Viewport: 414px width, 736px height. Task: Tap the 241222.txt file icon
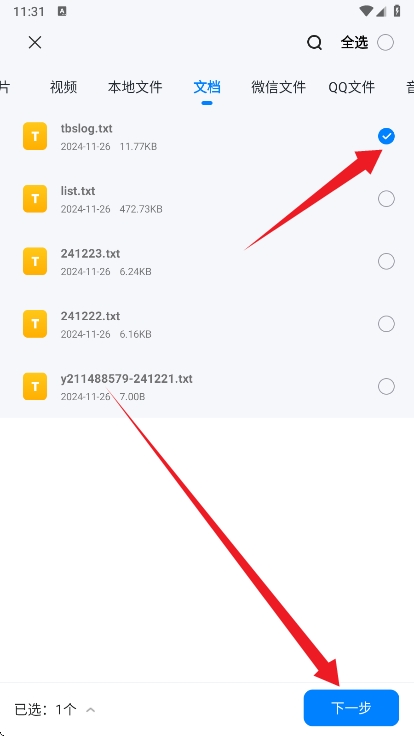[35, 324]
